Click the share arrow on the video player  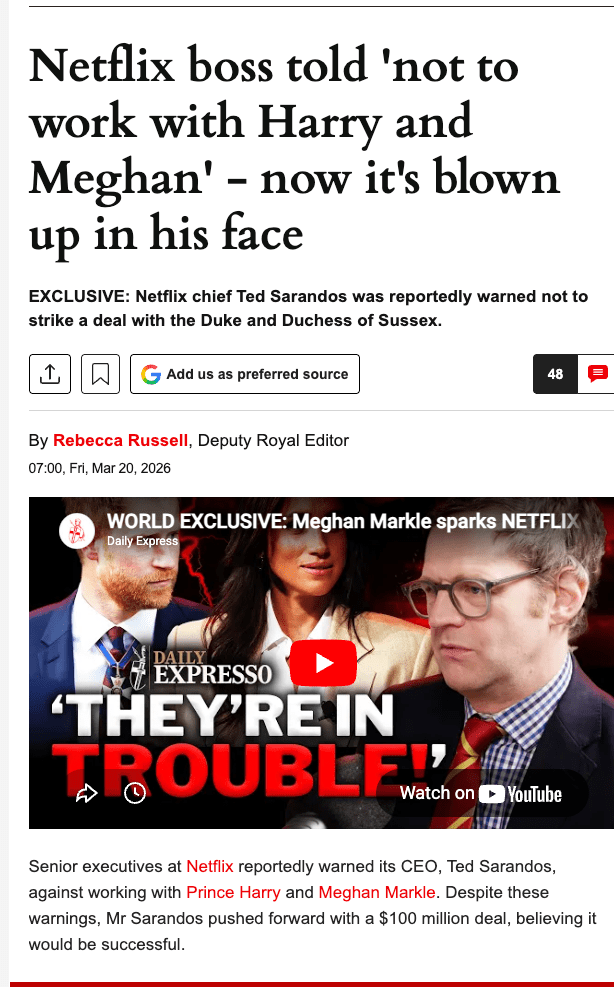(x=86, y=793)
